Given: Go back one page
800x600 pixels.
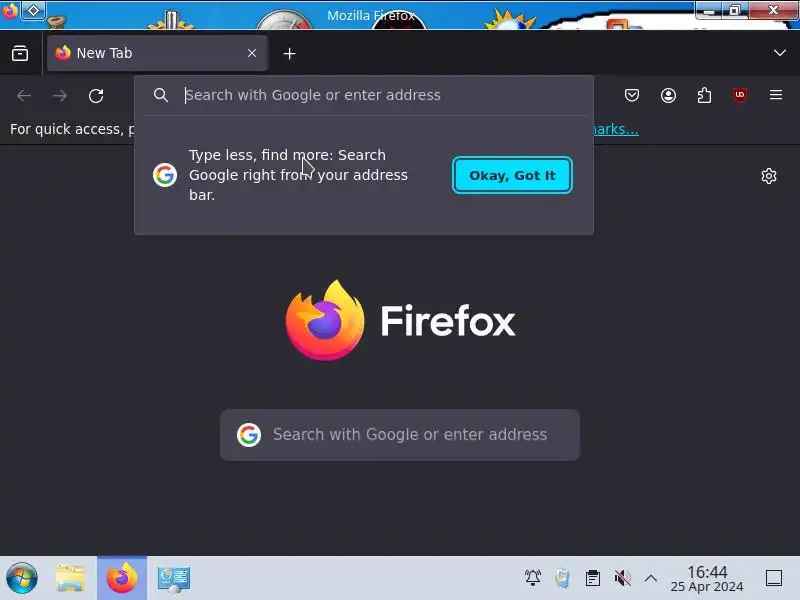Looking at the screenshot, I should tap(24, 95).
